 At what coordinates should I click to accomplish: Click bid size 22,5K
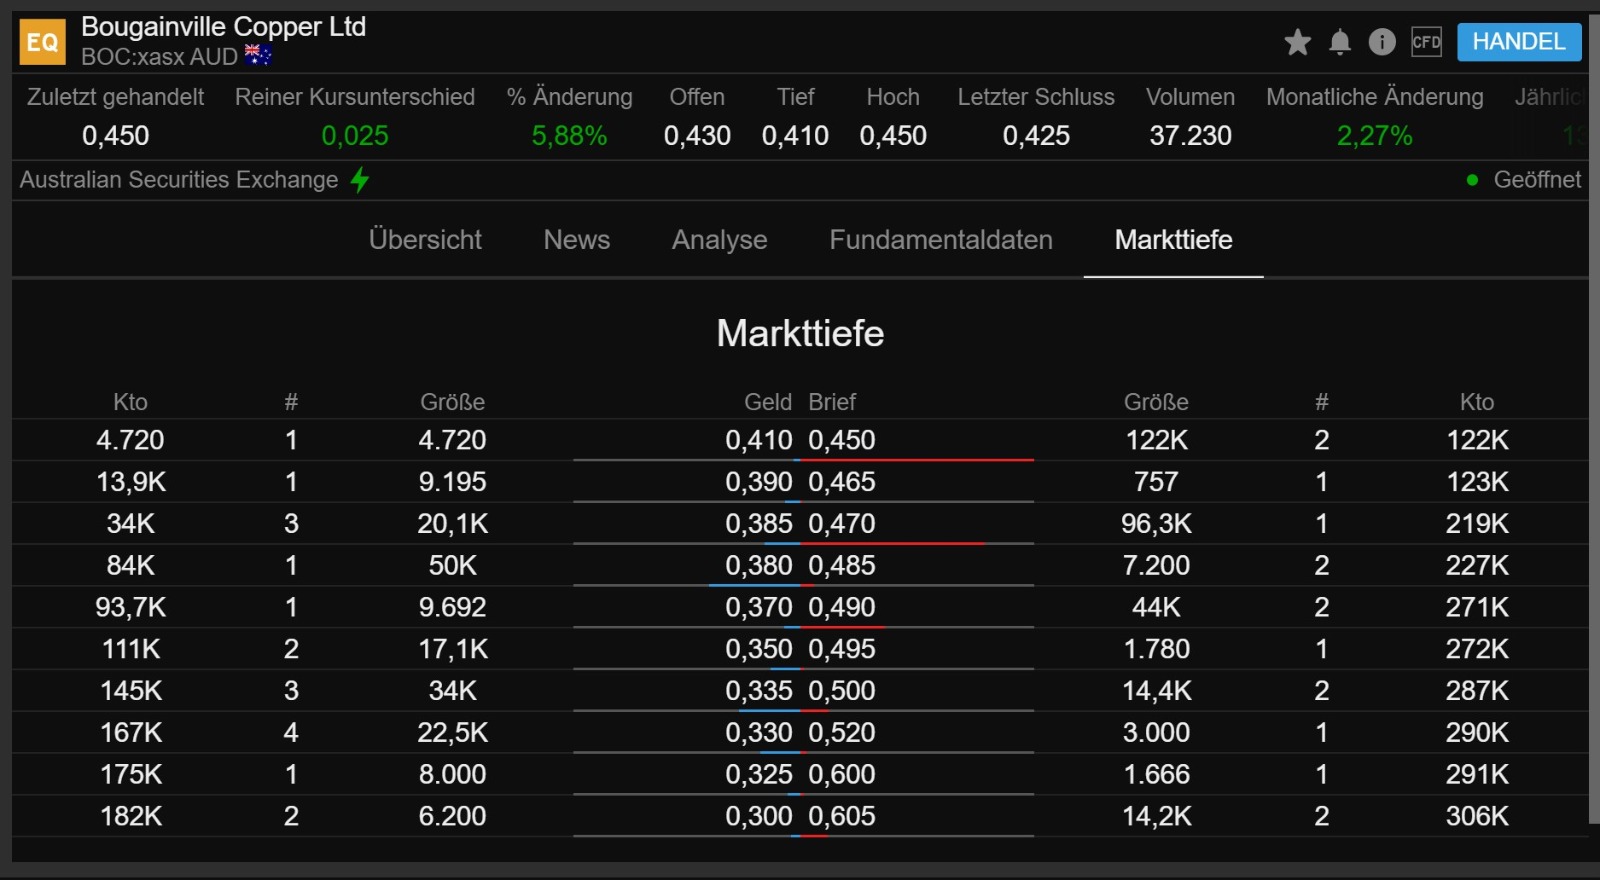point(453,733)
